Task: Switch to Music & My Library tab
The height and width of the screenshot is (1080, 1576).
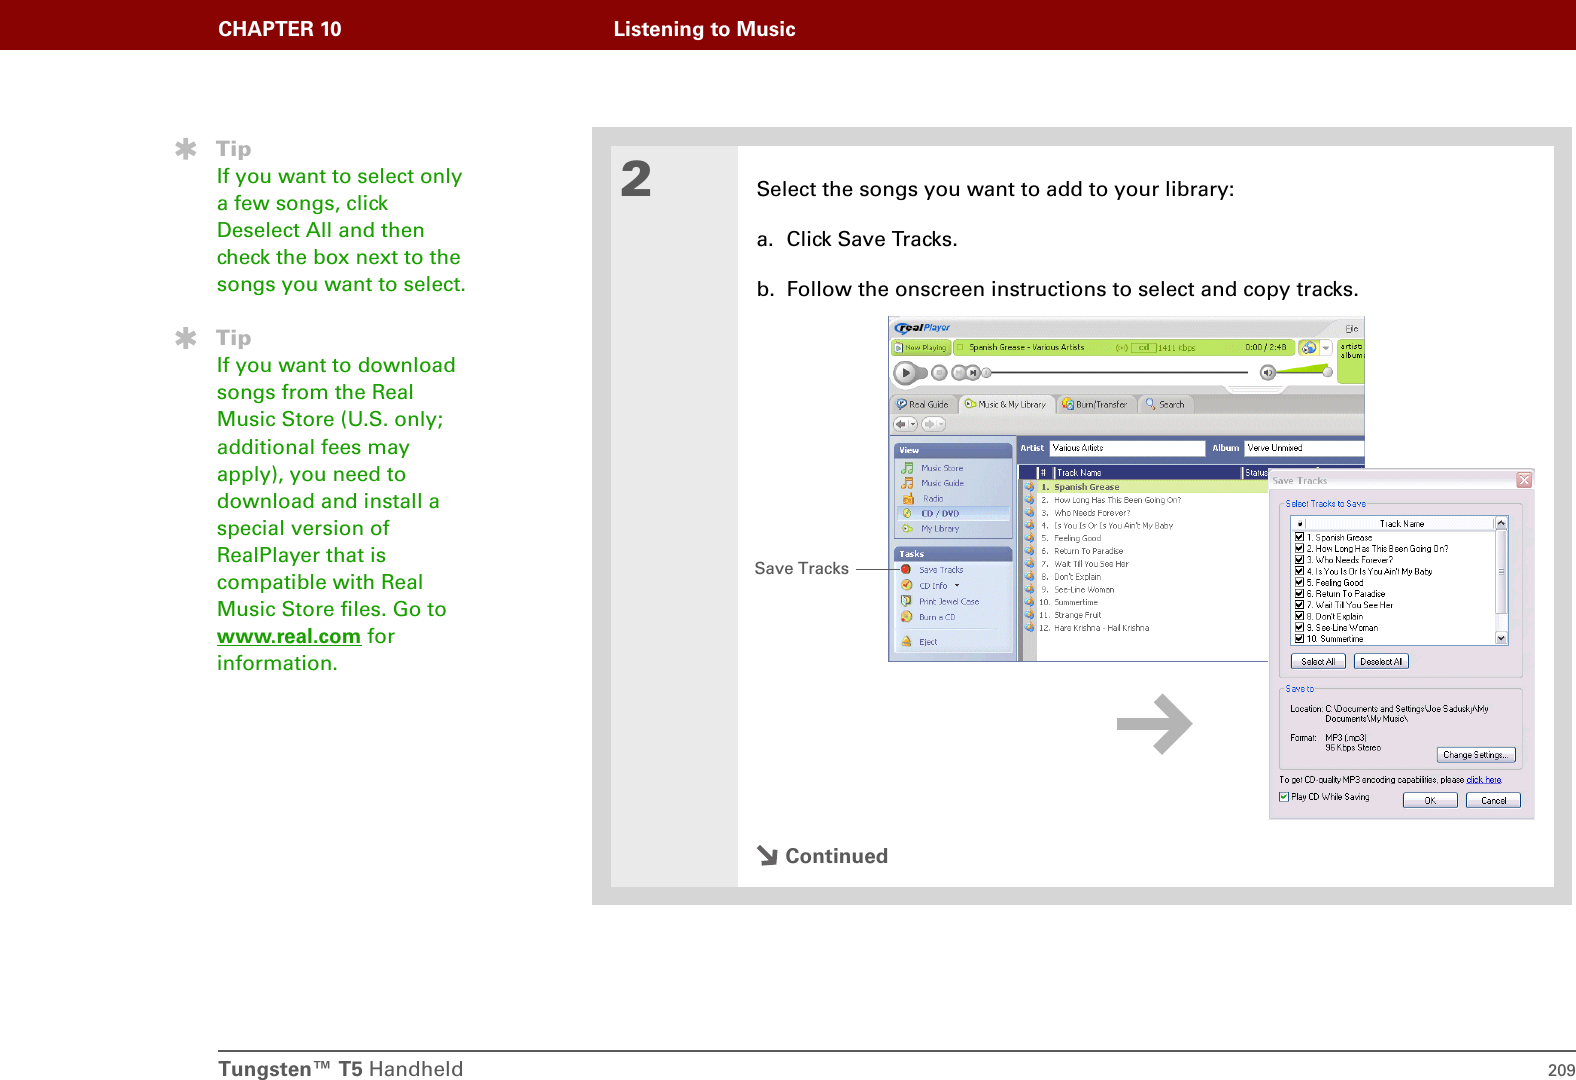Action: tap(1006, 404)
